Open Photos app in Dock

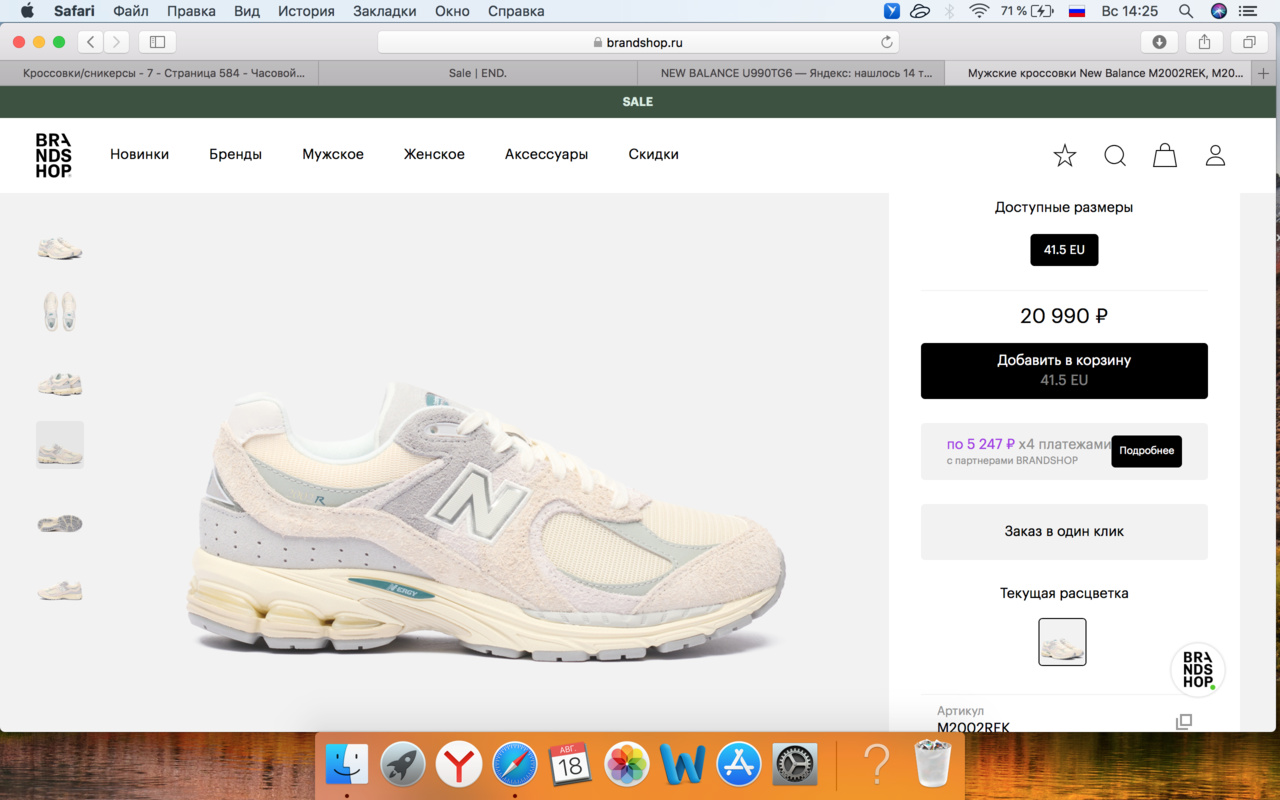(627, 765)
